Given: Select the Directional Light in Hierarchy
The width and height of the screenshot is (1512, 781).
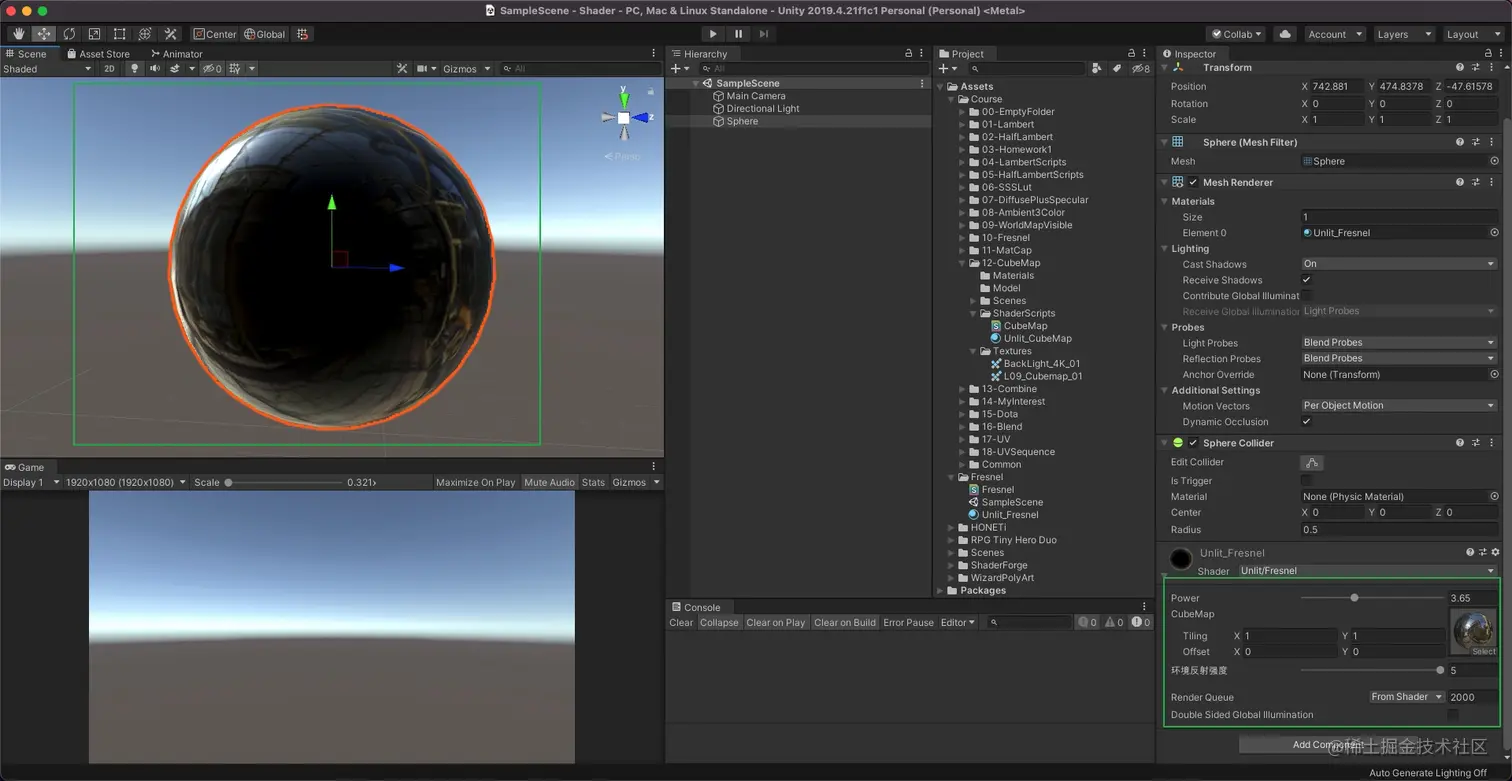Looking at the screenshot, I should pos(762,109).
